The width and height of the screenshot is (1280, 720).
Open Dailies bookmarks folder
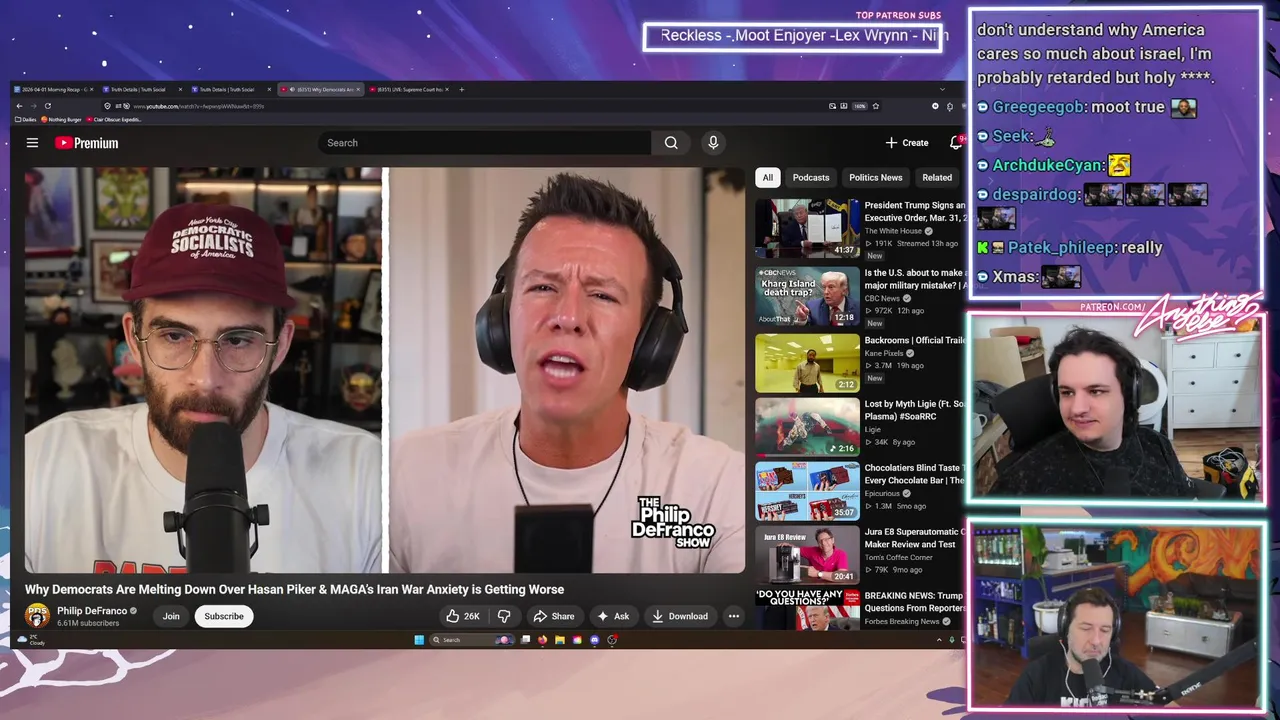pyautogui.click(x=26, y=119)
